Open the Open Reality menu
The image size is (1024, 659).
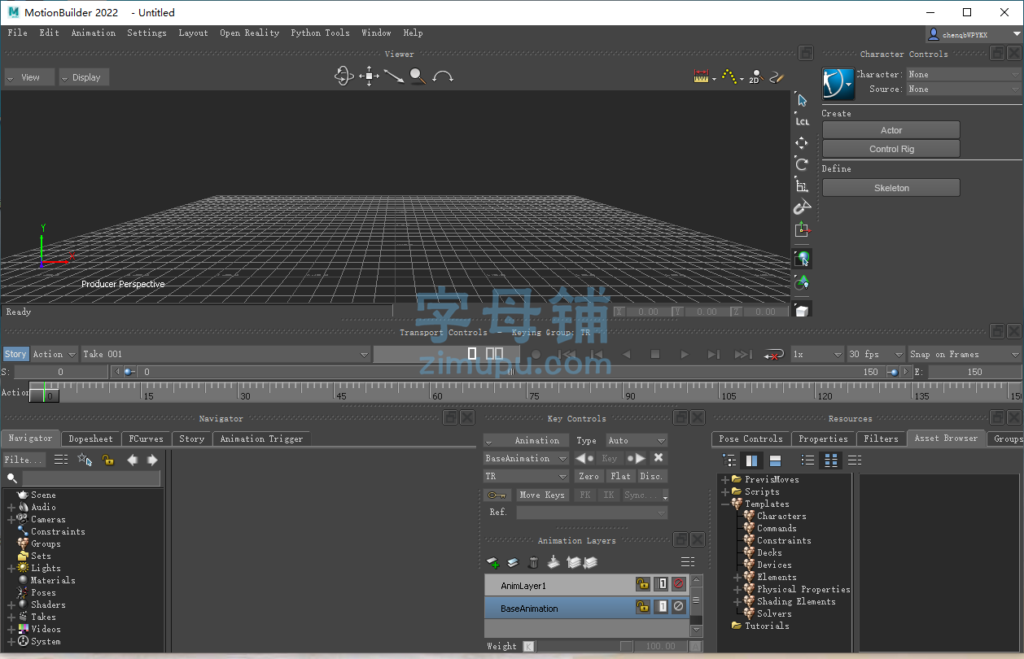[249, 33]
